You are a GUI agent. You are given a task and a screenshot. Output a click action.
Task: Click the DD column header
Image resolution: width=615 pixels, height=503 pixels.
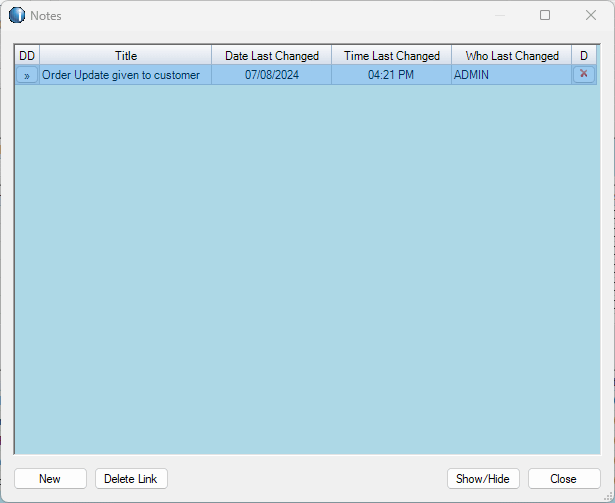pyautogui.click(x=27, y=56)
